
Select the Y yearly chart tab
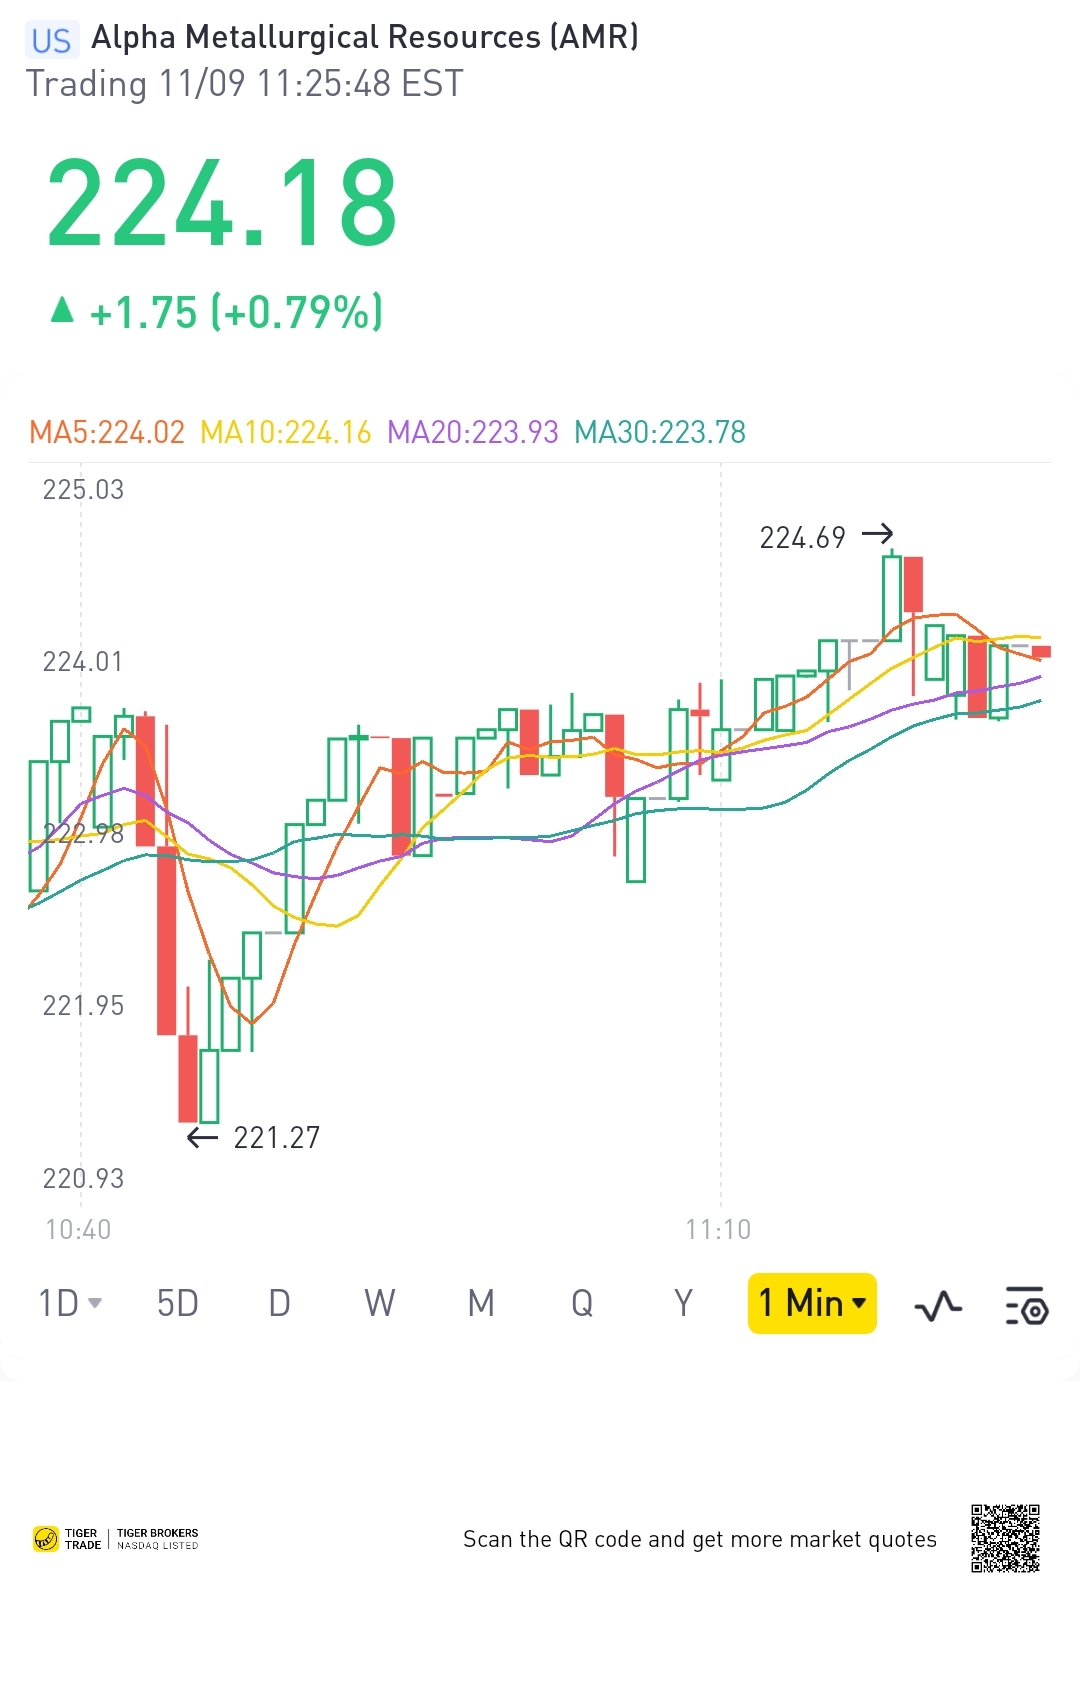point(683,1304)
